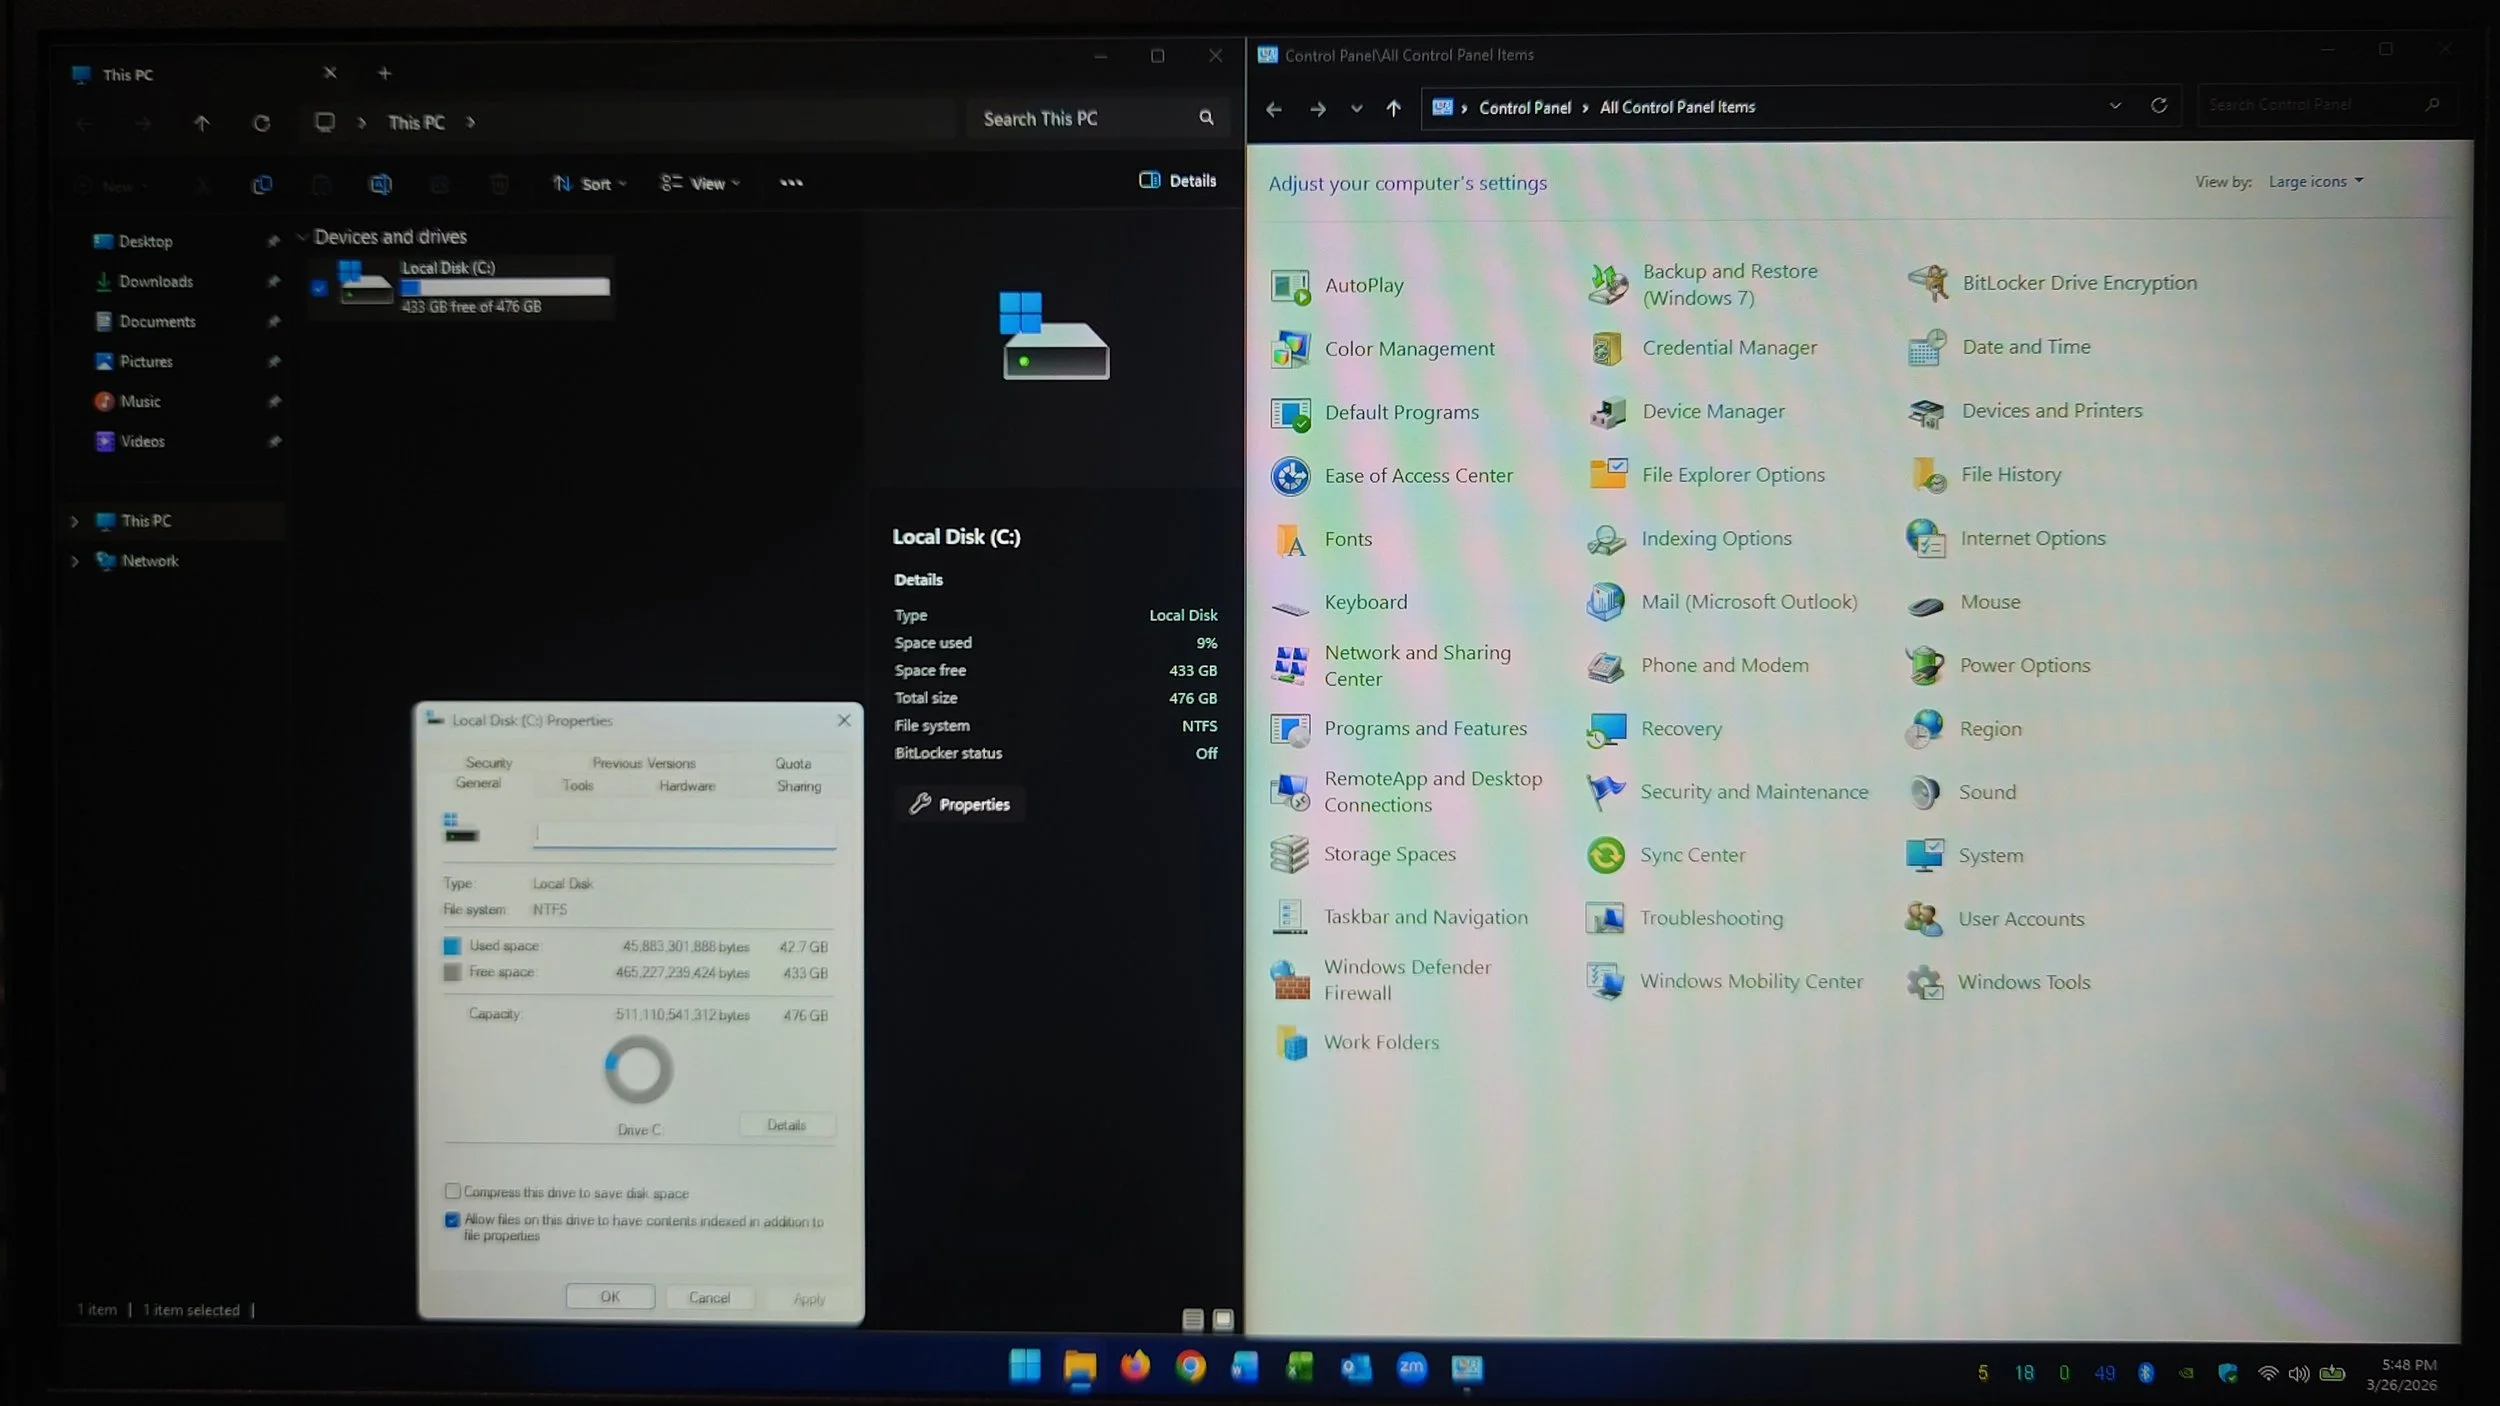
Task: Open the Power Options icon
Action: coord(1924,666)
